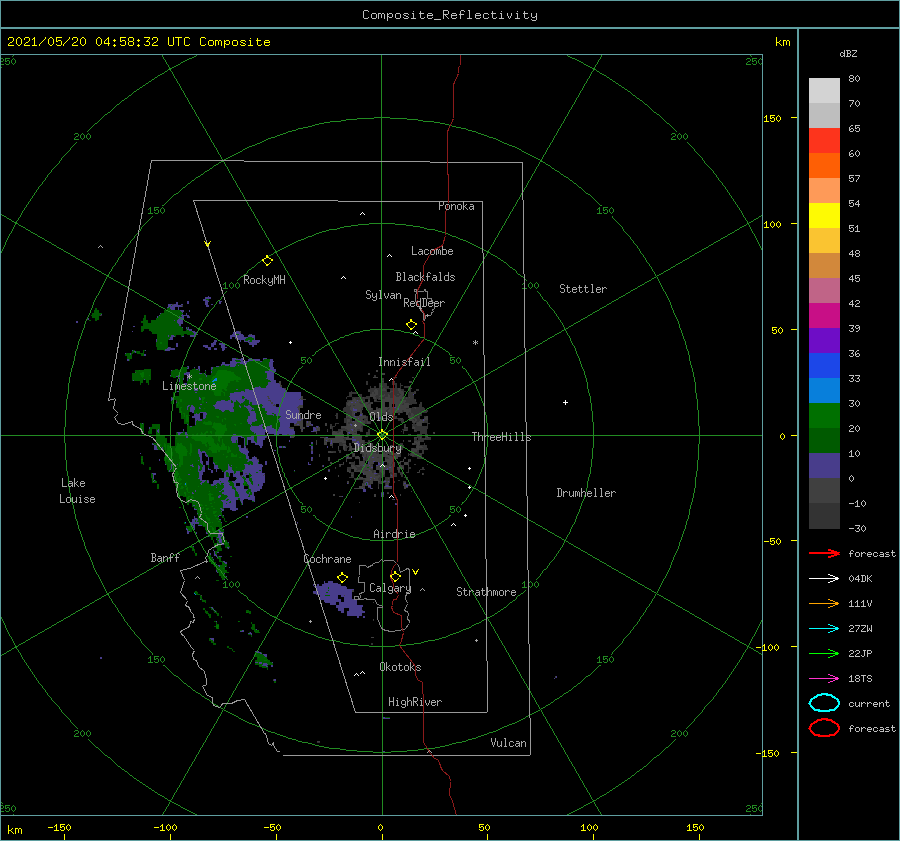This screenshot has width=900, height=841.
Task: Click the Innisfail label
Action: click(x=404, y=362)
